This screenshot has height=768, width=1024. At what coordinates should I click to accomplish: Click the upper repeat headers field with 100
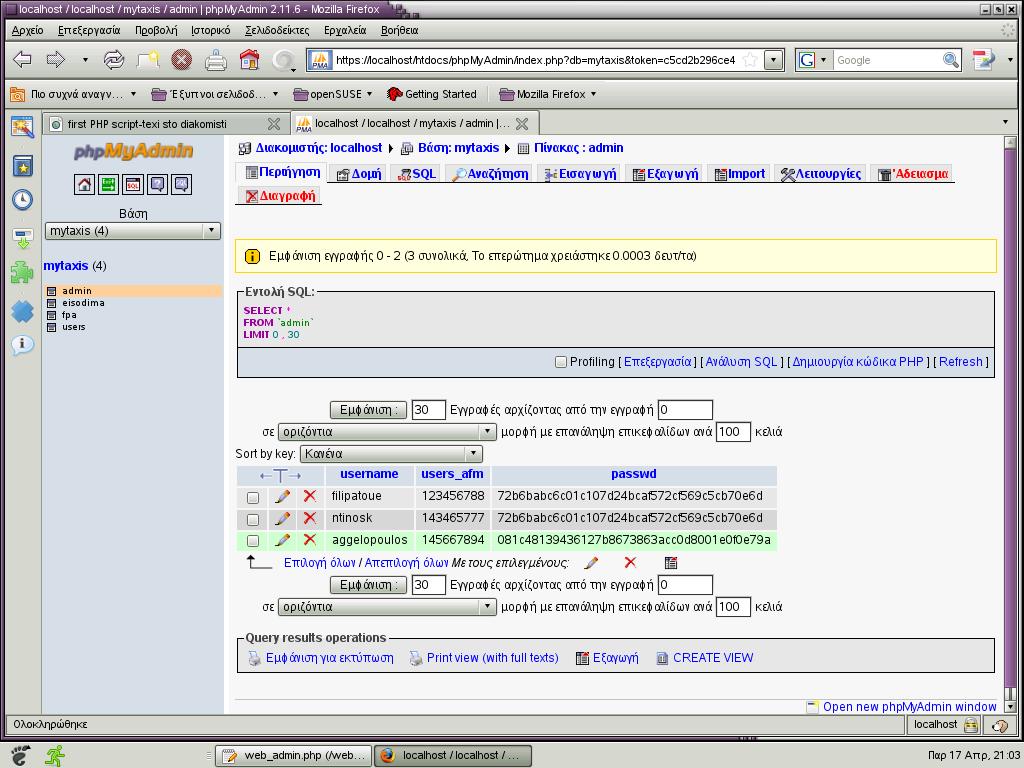(x=733, y=432)
